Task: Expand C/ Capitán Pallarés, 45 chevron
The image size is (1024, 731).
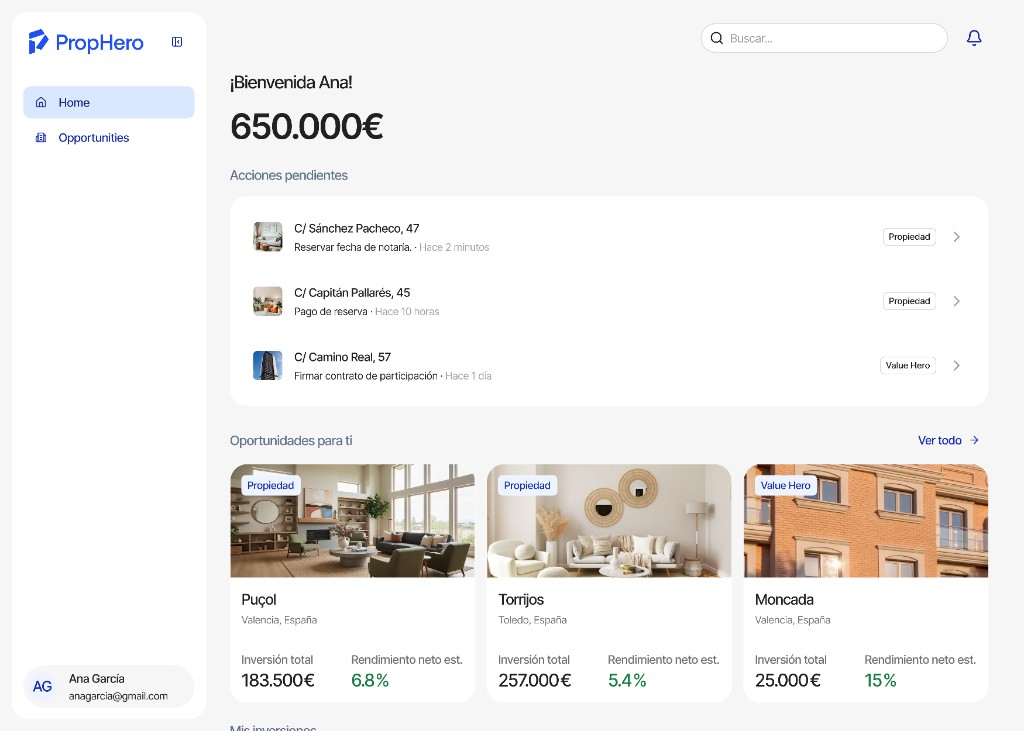Action: click(x=956, y=301)
